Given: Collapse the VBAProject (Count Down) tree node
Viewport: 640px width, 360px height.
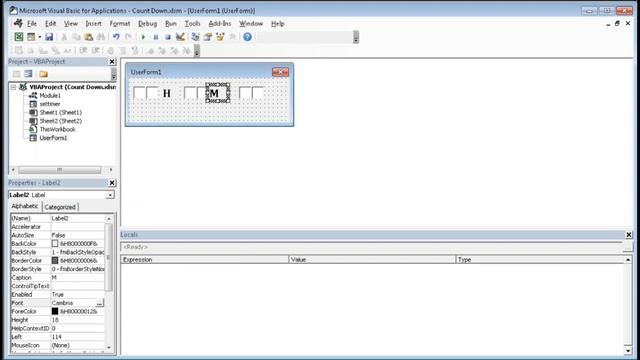Looking at the screenshot, I should (x=13, y=87).
